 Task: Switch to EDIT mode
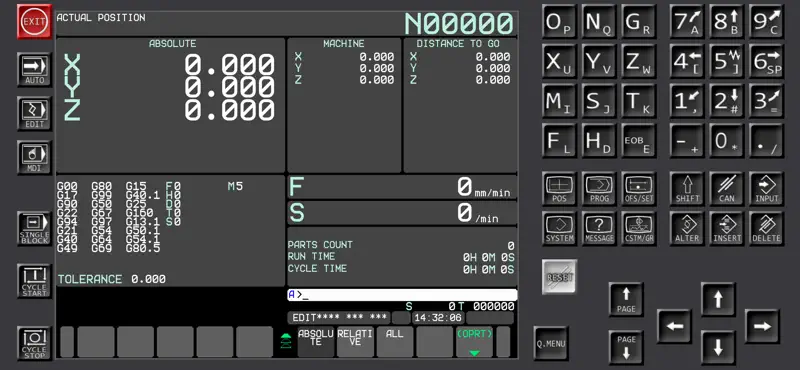[35, 113]
